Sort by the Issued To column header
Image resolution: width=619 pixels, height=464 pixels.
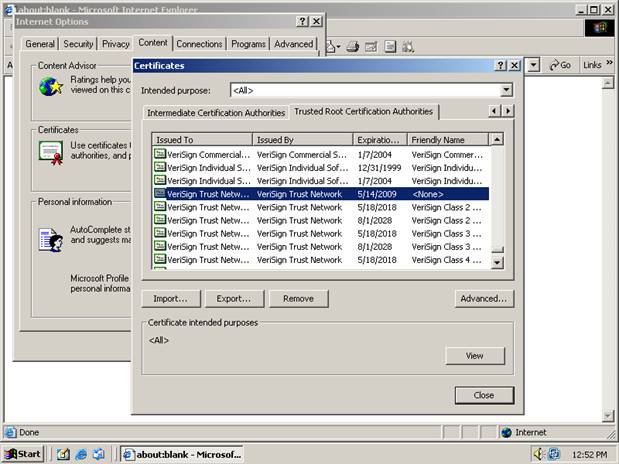pos(202,139)
